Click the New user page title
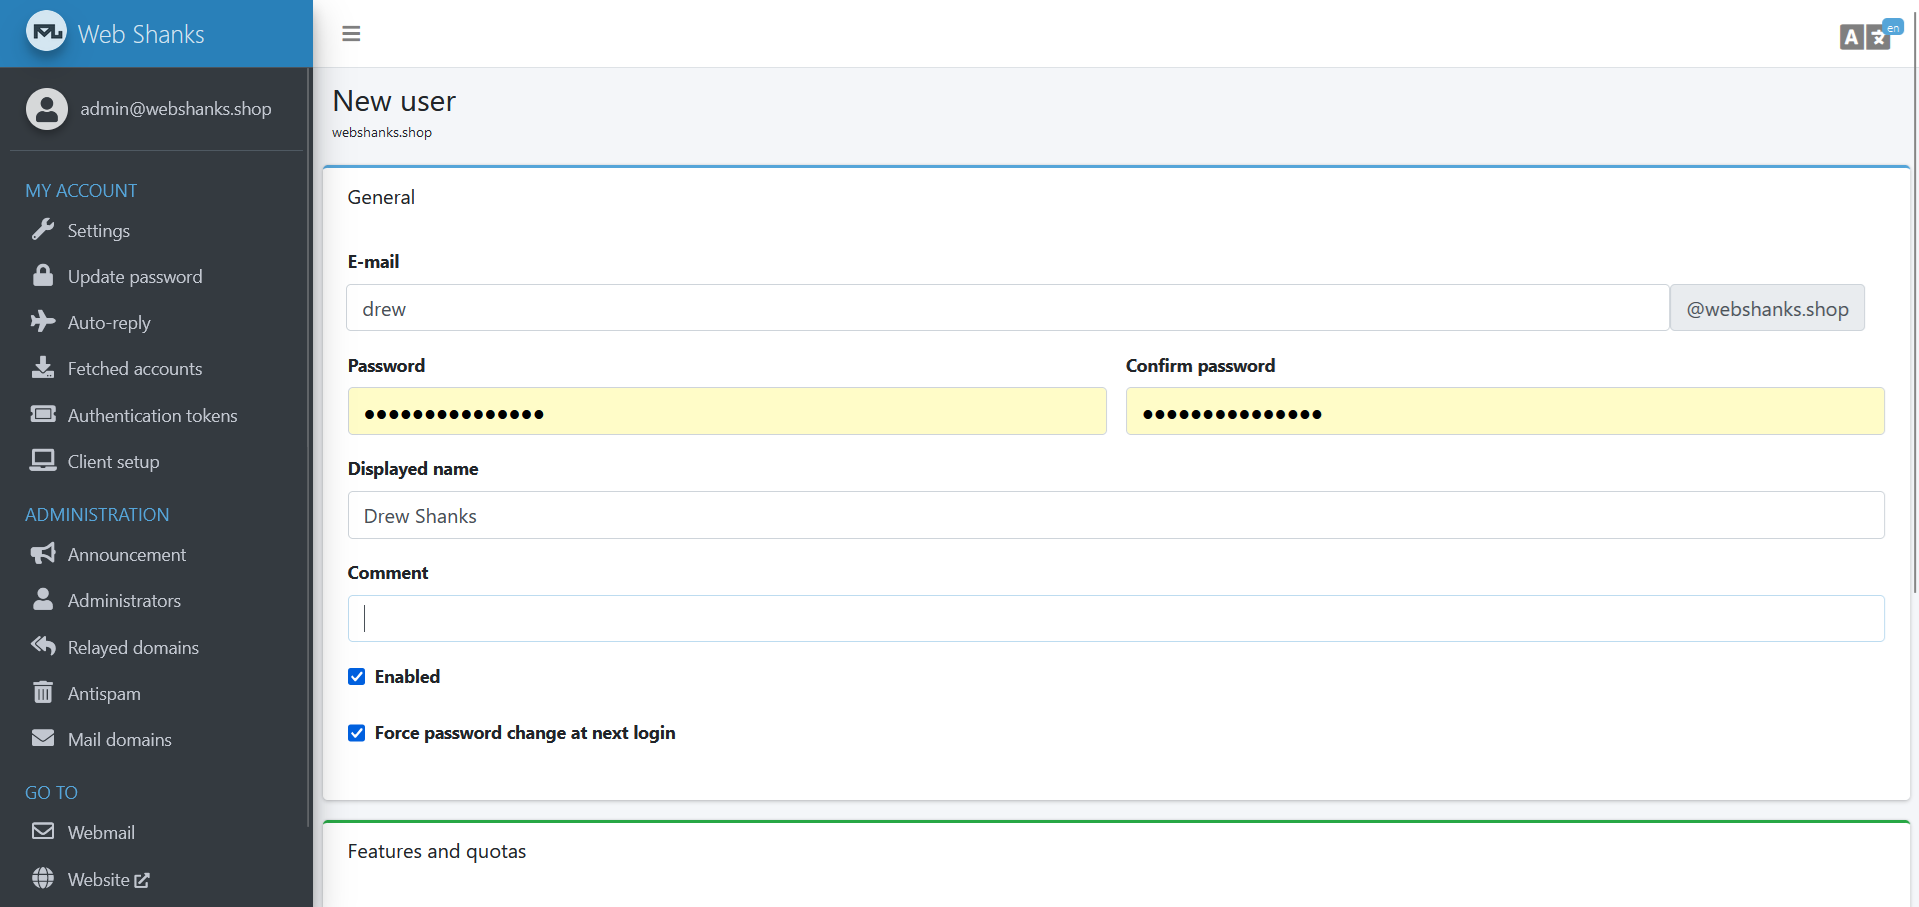This screenshot has width=1919, height=907. click(394, 101)
